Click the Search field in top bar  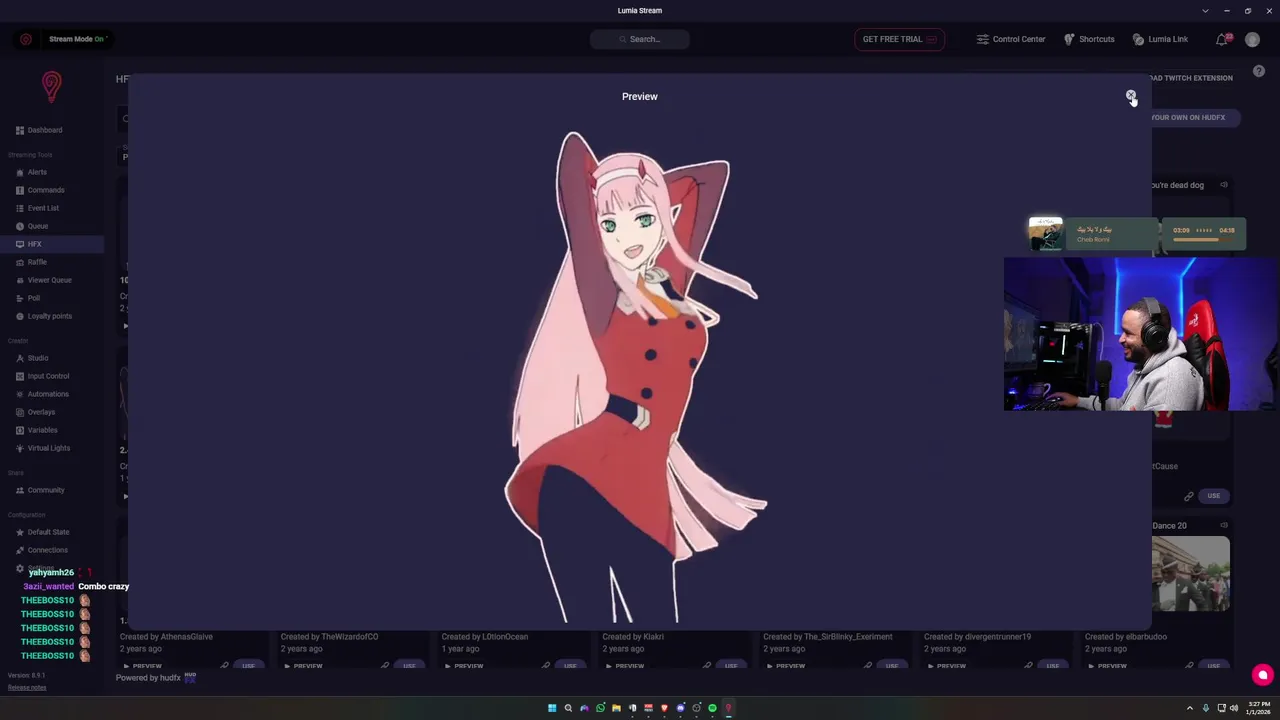(640, 39)
